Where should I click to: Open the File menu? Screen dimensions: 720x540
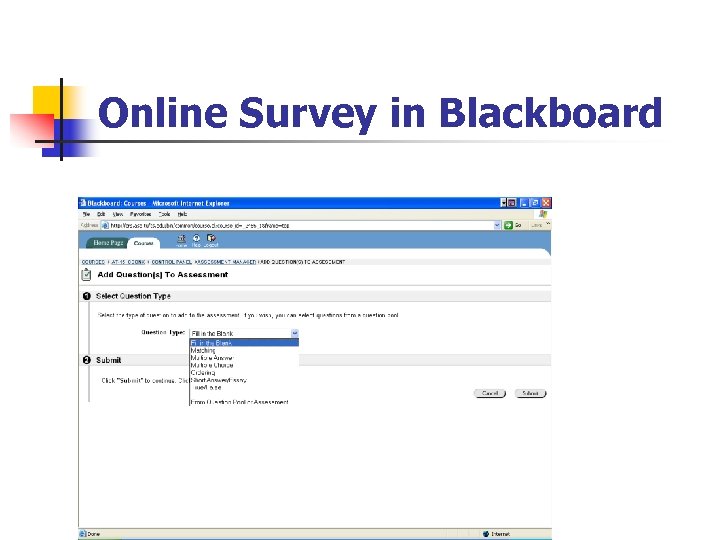(86, 214)
